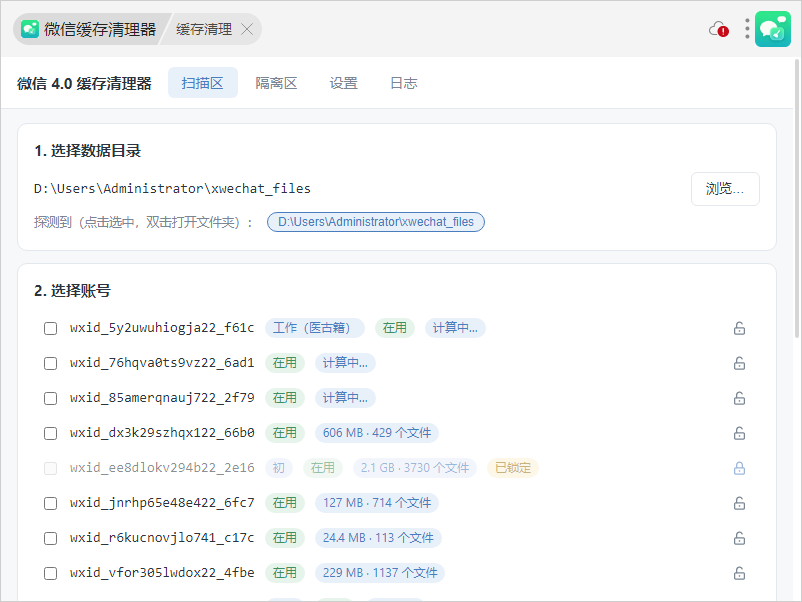Check the wxid_r6kucnovjlo741_c17c account checkbox

point(51,538)
